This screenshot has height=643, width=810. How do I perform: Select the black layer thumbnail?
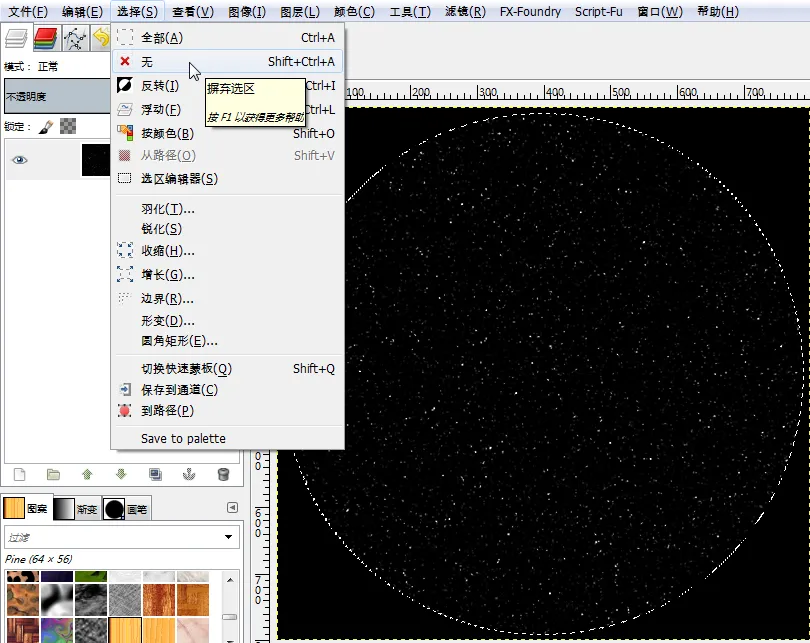point(96,160)
